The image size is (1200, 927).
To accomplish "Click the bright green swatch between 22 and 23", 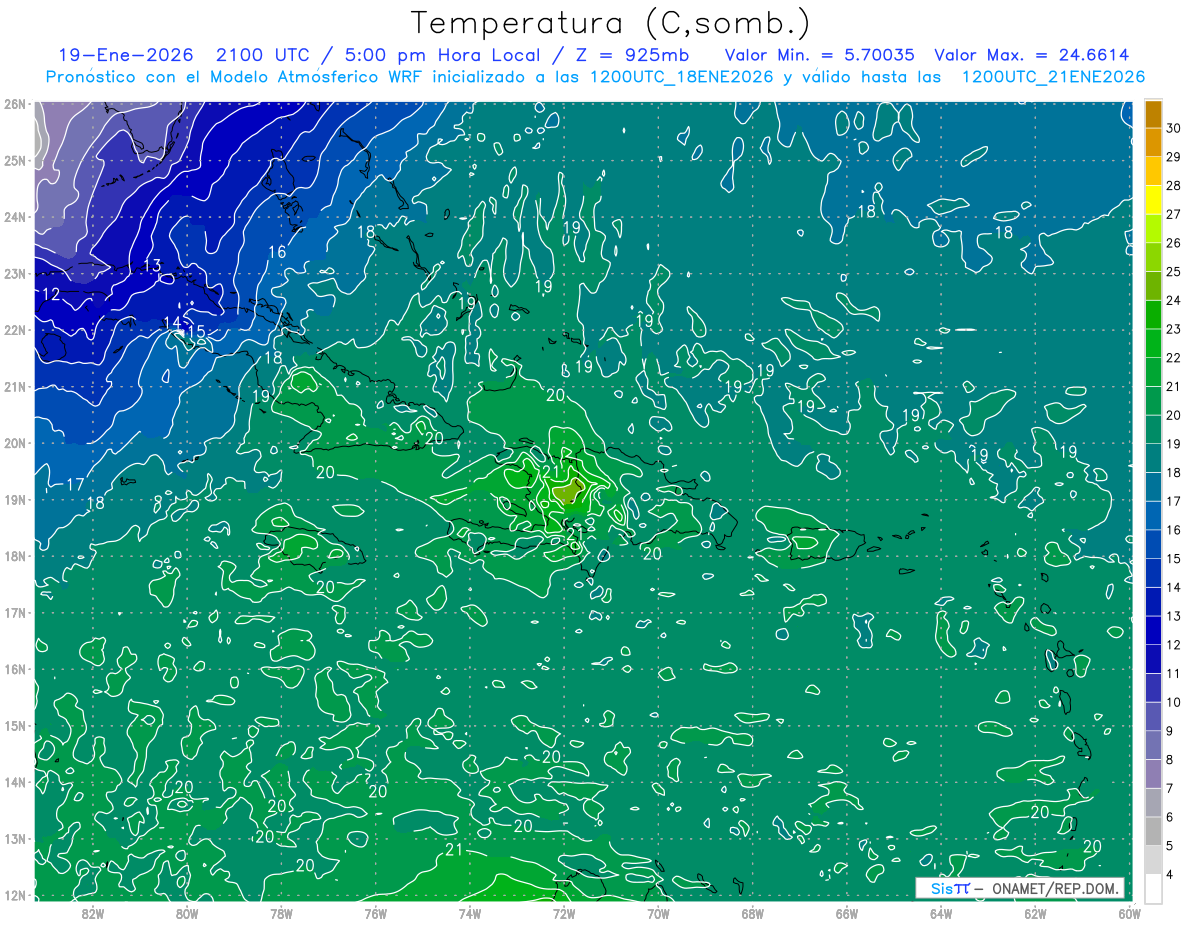I will pyautogui.click(x=1153, y=343).
